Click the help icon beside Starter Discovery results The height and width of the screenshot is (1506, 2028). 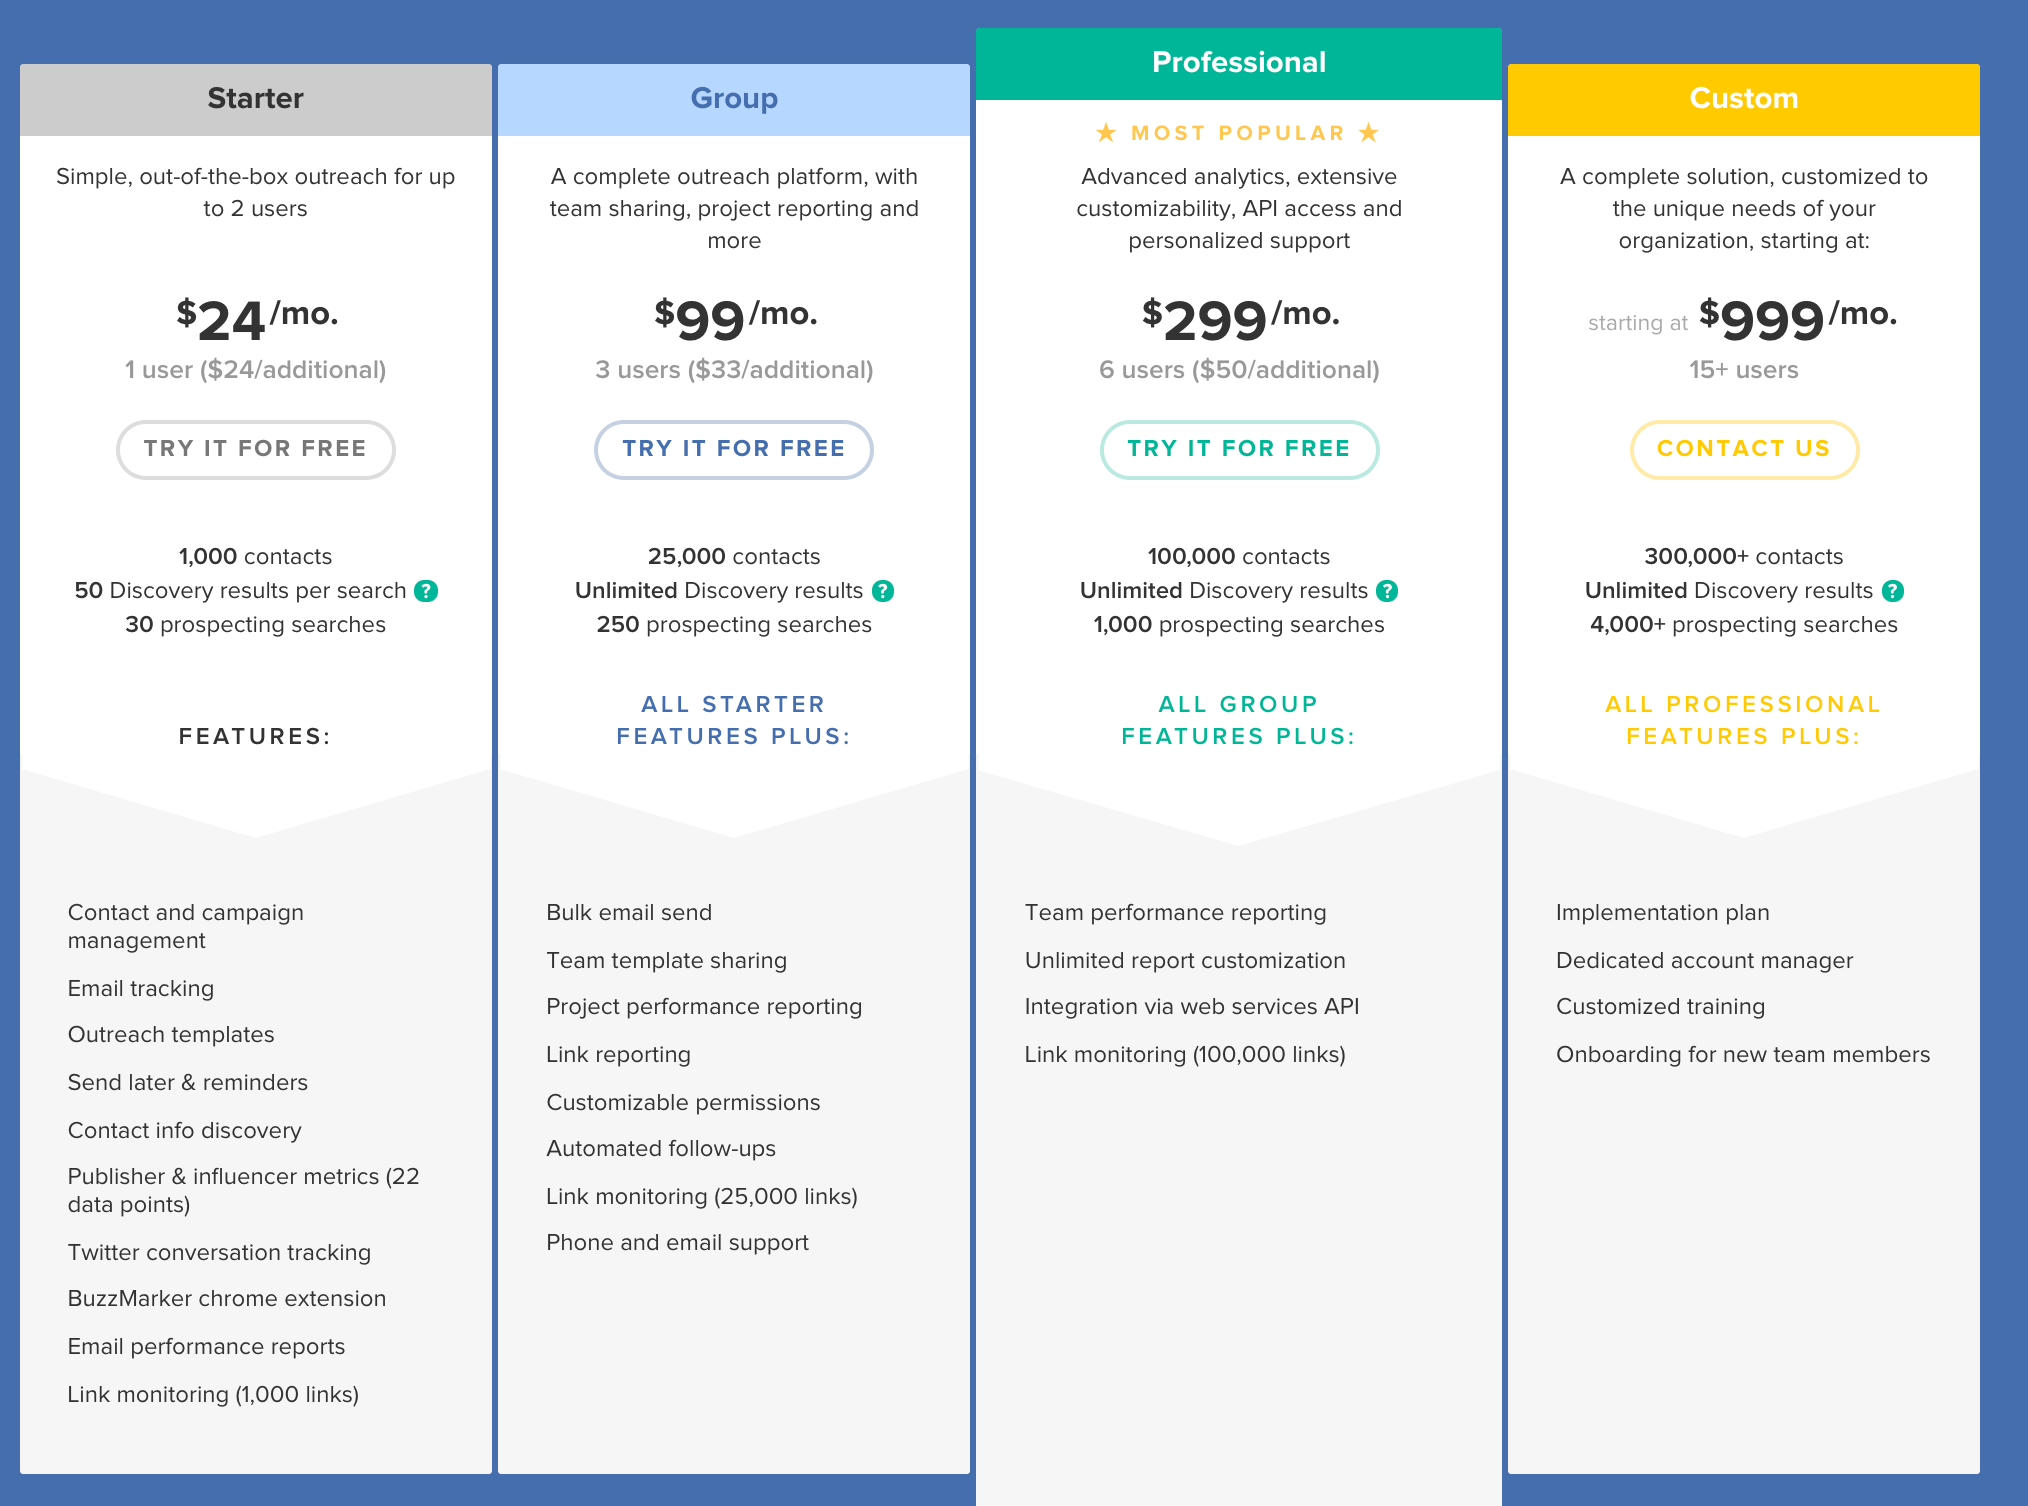[426, 591]
